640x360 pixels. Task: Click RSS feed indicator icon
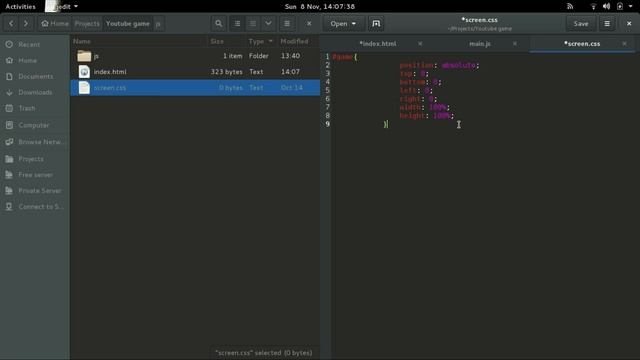pyautogui.click(x=570, y=7)
